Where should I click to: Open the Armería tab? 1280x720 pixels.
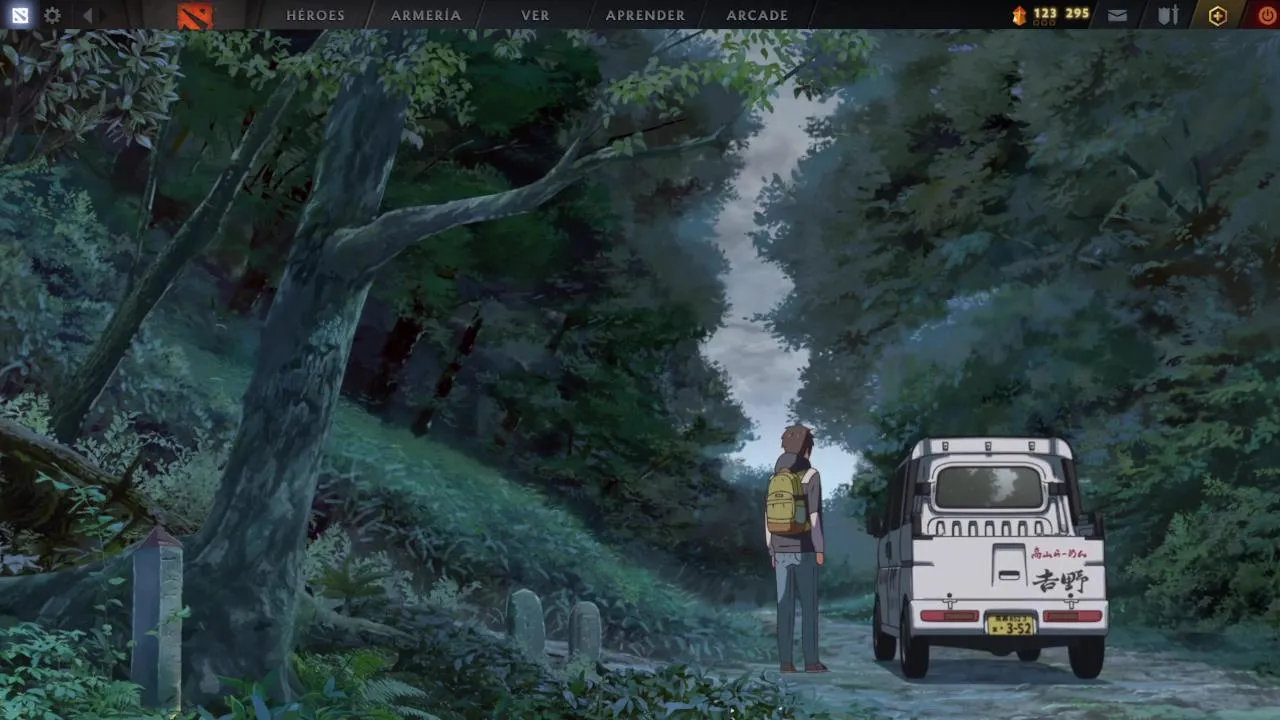point(426,15)
